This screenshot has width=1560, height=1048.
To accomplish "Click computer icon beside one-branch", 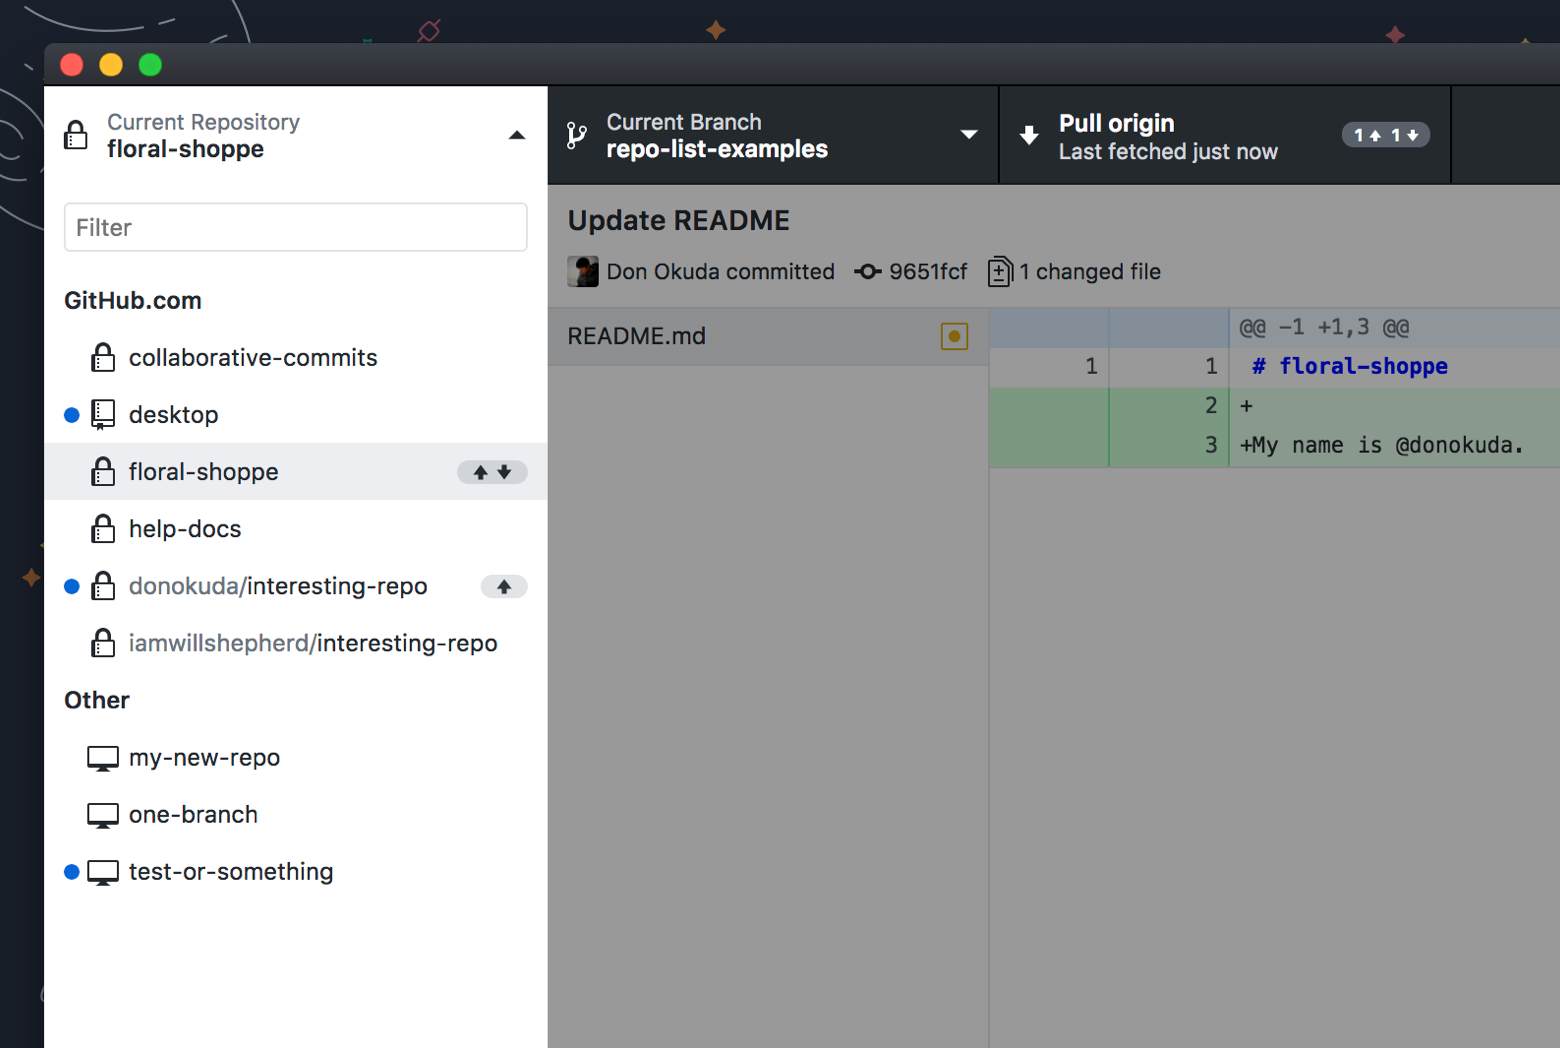I will [x=103, y=816].
